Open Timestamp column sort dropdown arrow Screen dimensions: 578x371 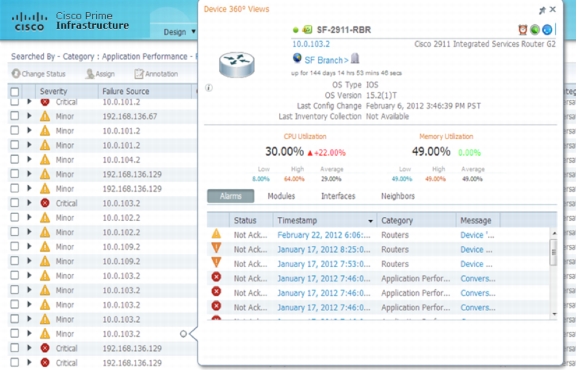tap(370, 221)
